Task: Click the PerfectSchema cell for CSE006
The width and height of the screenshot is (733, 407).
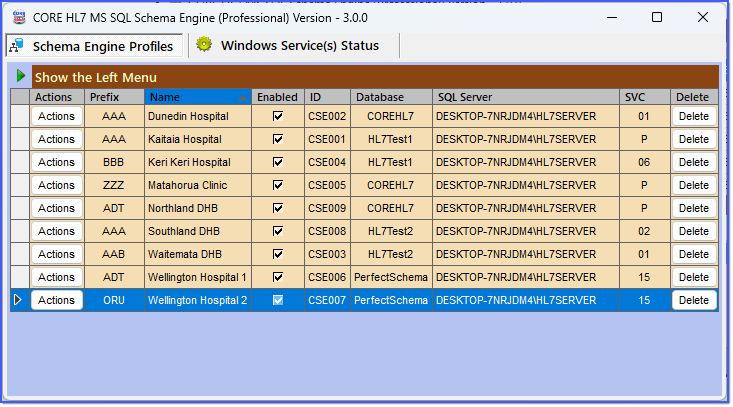Action: 391,277
